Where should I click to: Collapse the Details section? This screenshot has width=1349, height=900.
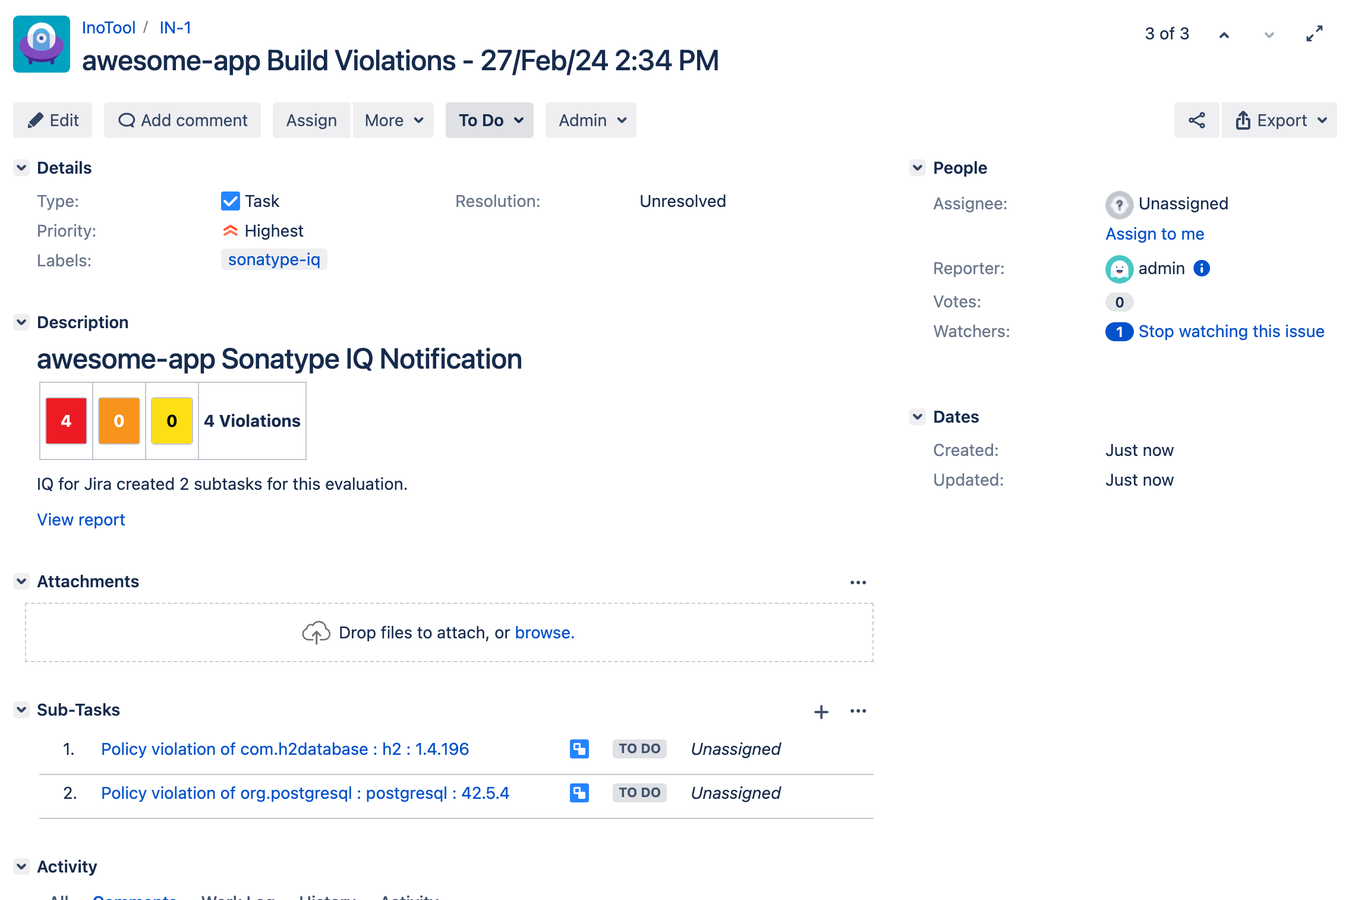pyautogui.click(x=21, y=168)
